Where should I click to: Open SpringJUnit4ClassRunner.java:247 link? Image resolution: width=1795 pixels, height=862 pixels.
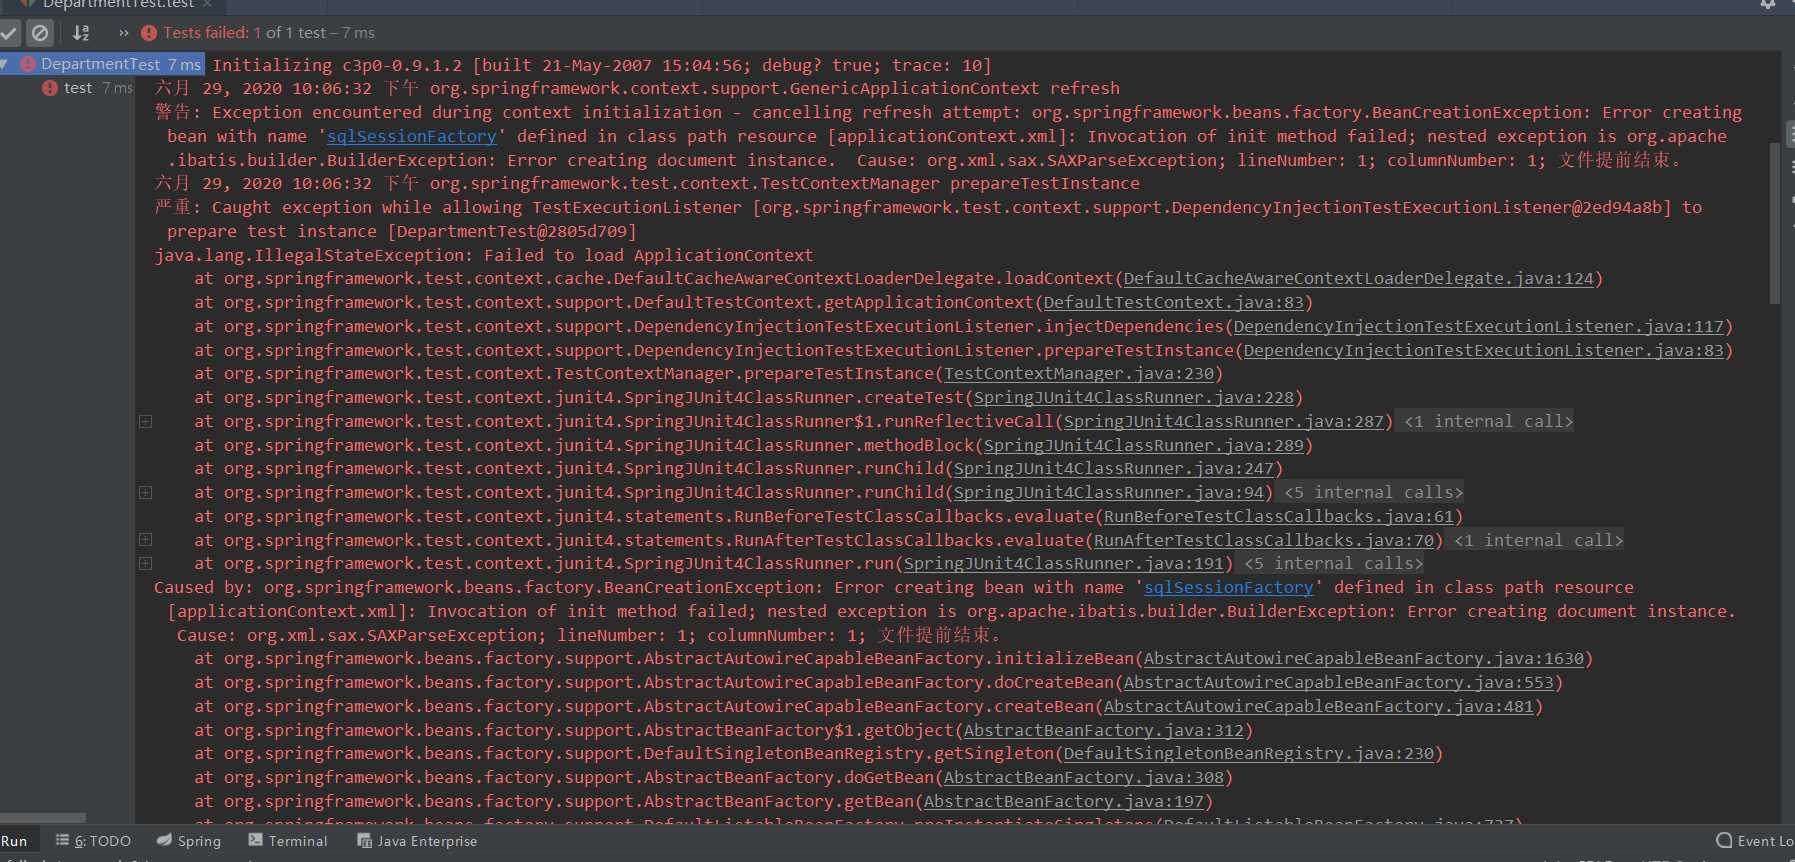coord(1113,468)
